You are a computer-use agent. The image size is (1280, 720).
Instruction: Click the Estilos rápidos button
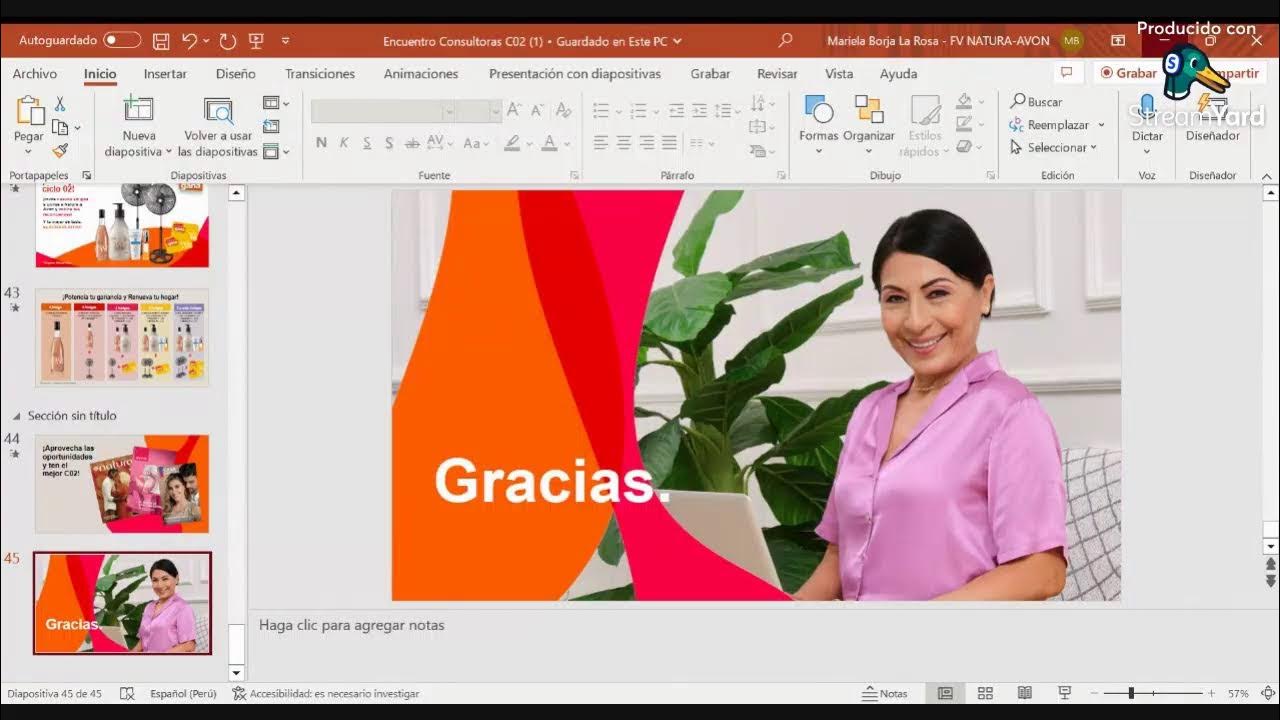pyautogui.click(x=924, y=125)
